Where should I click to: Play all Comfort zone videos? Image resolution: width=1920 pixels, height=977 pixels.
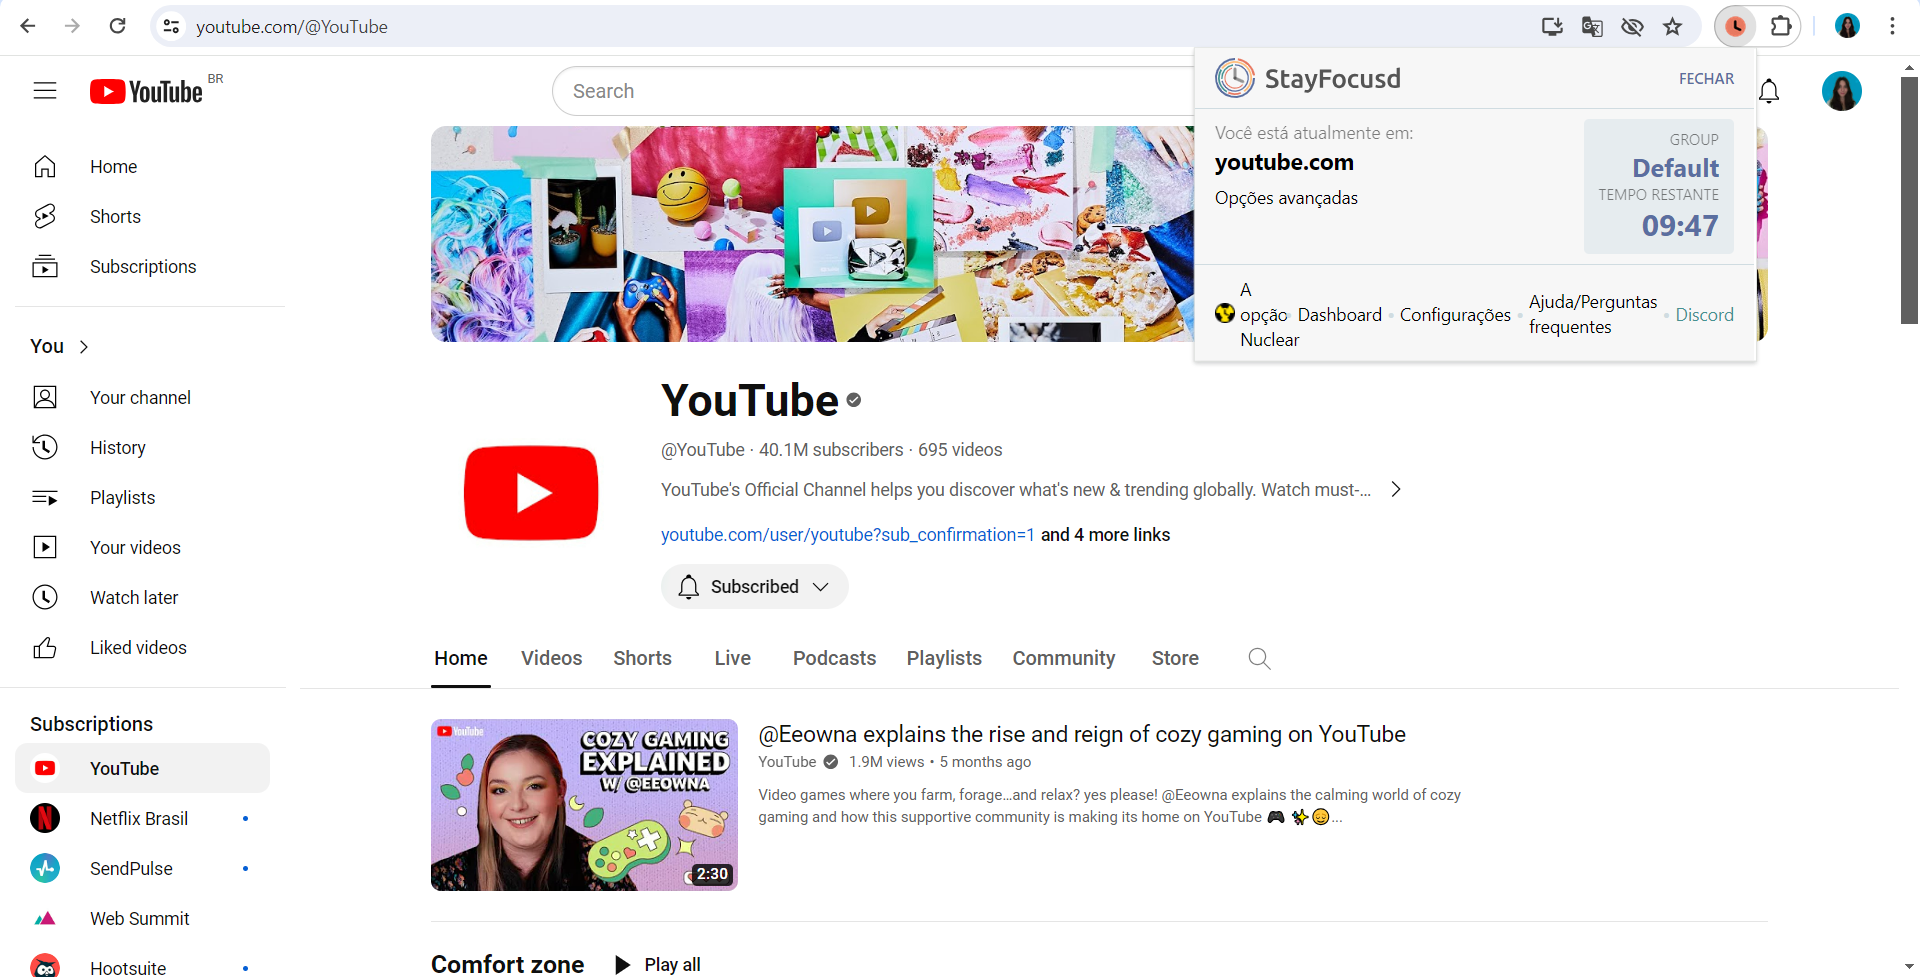[658, 965]
